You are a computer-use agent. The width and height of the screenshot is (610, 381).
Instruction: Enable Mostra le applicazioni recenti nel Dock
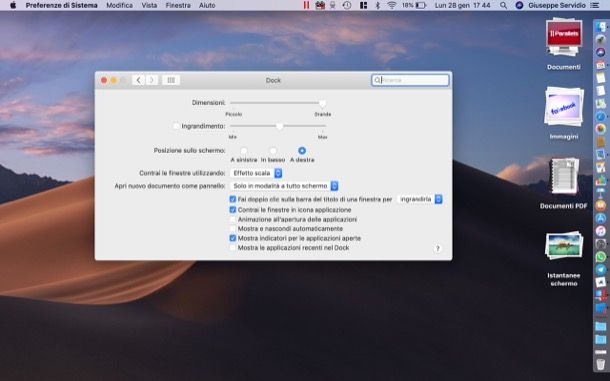(x=233, y=248)
